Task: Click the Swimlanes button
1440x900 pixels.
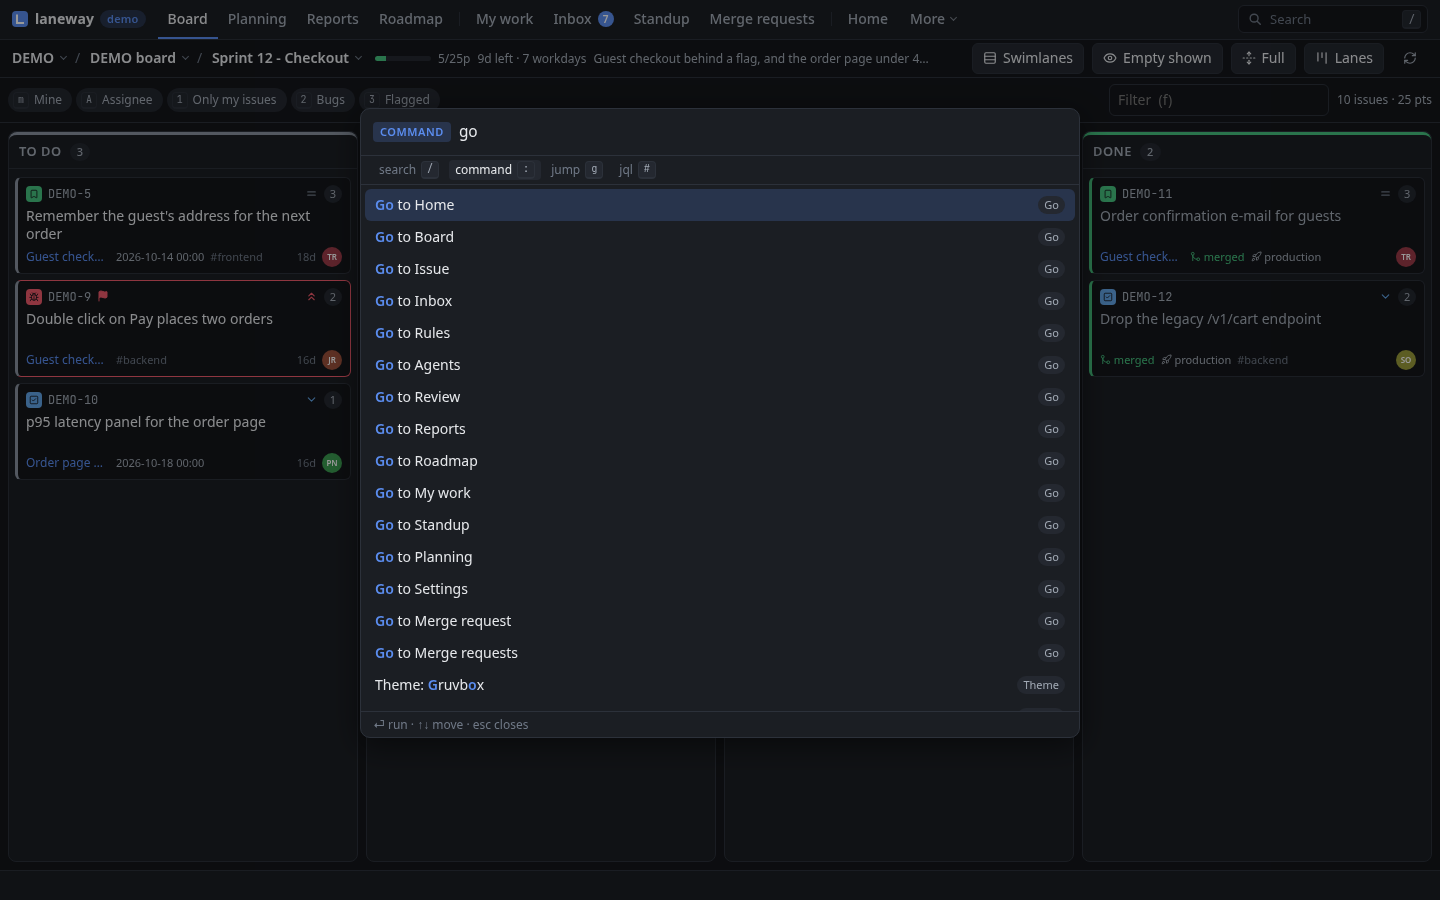Action: (1028, 58)
